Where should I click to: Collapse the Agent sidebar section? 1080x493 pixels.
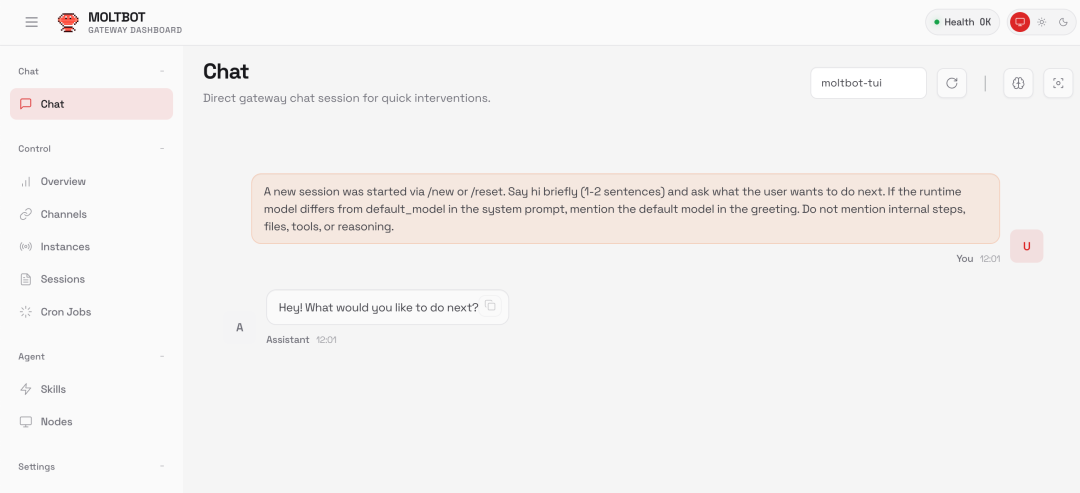(162, 357)
